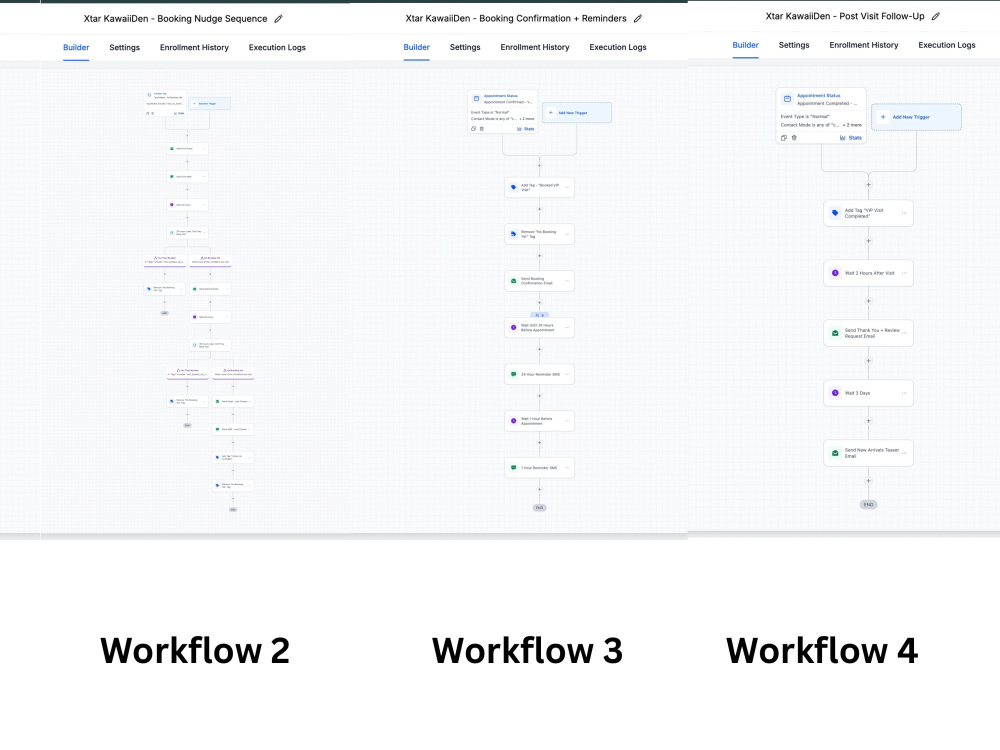Click tag icon on Add Tag "VIP Visit Completed"

835,213
